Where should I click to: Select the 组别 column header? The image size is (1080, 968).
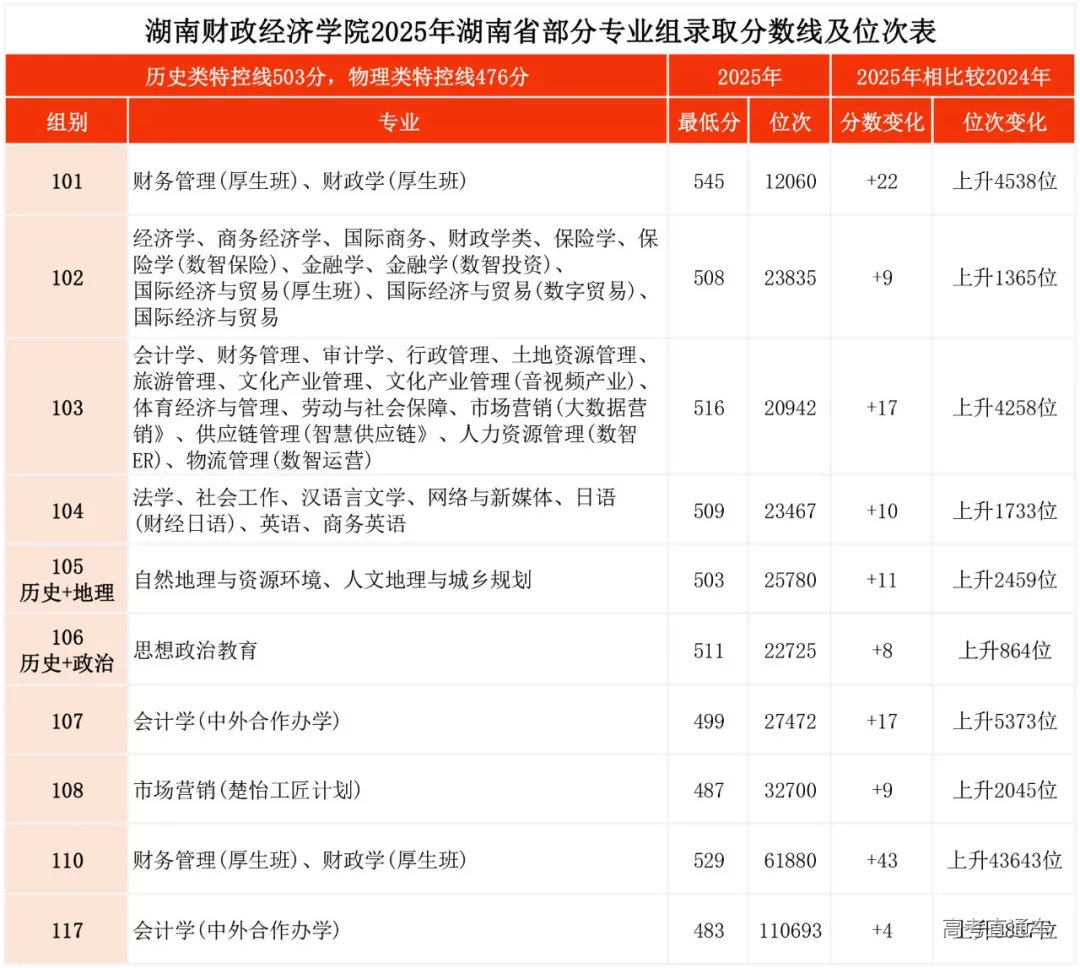(65, 122)
